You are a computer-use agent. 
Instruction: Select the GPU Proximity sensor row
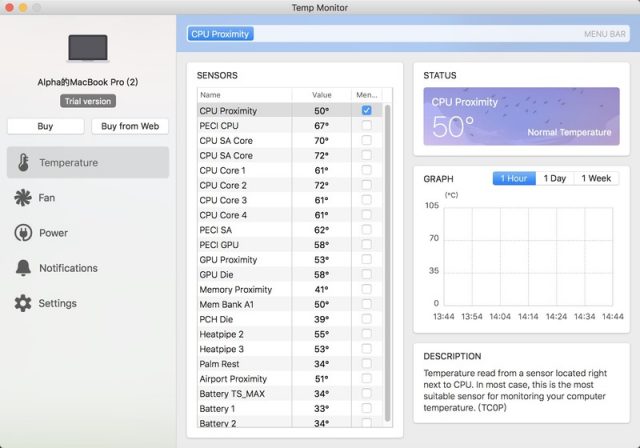(x=290, y=259)
